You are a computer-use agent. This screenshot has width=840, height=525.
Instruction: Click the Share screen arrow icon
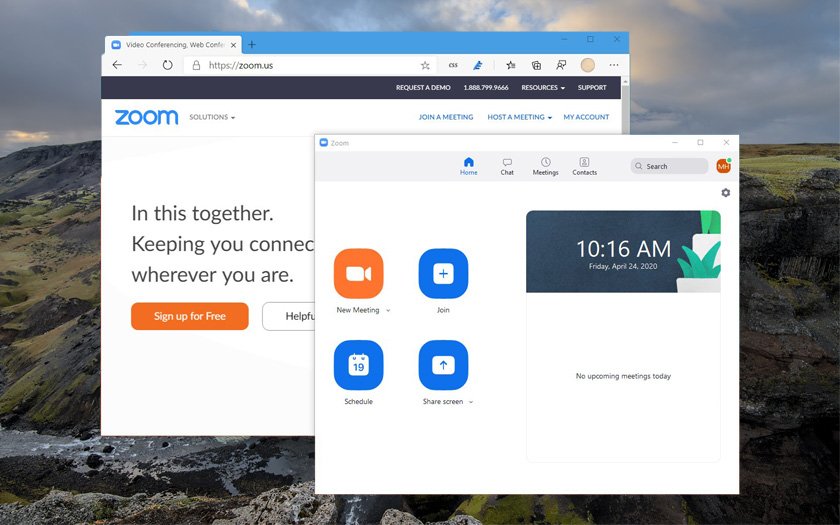443,365
